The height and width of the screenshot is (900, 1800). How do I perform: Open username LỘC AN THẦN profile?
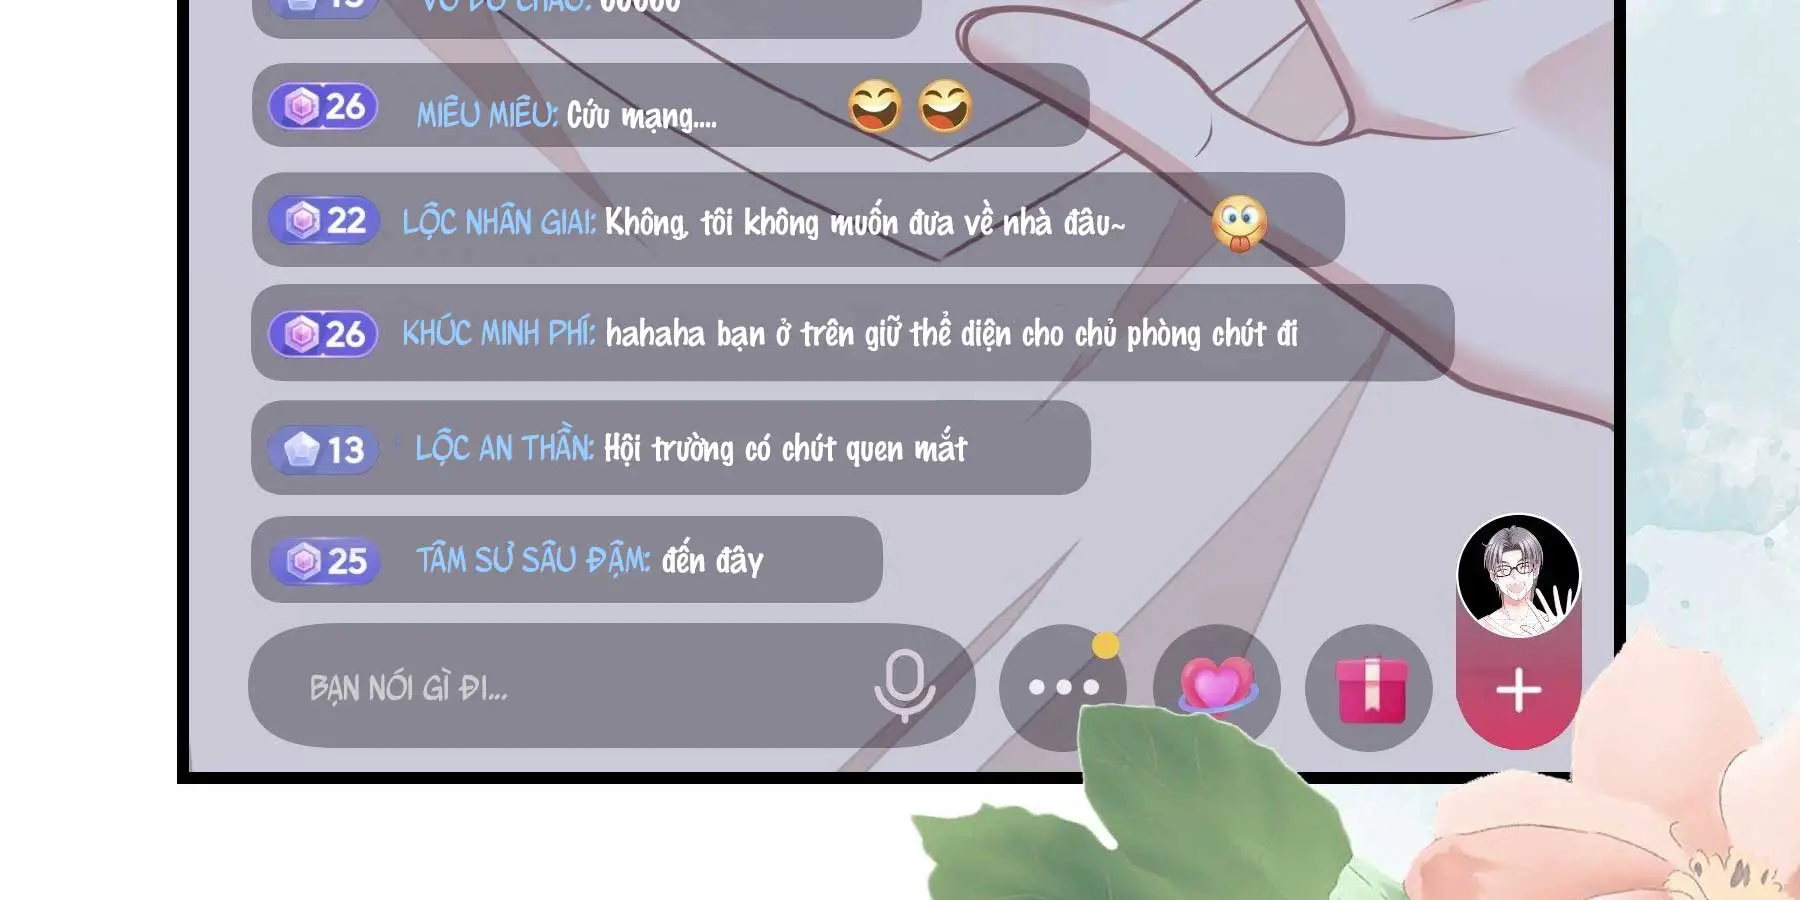(504, 448)
